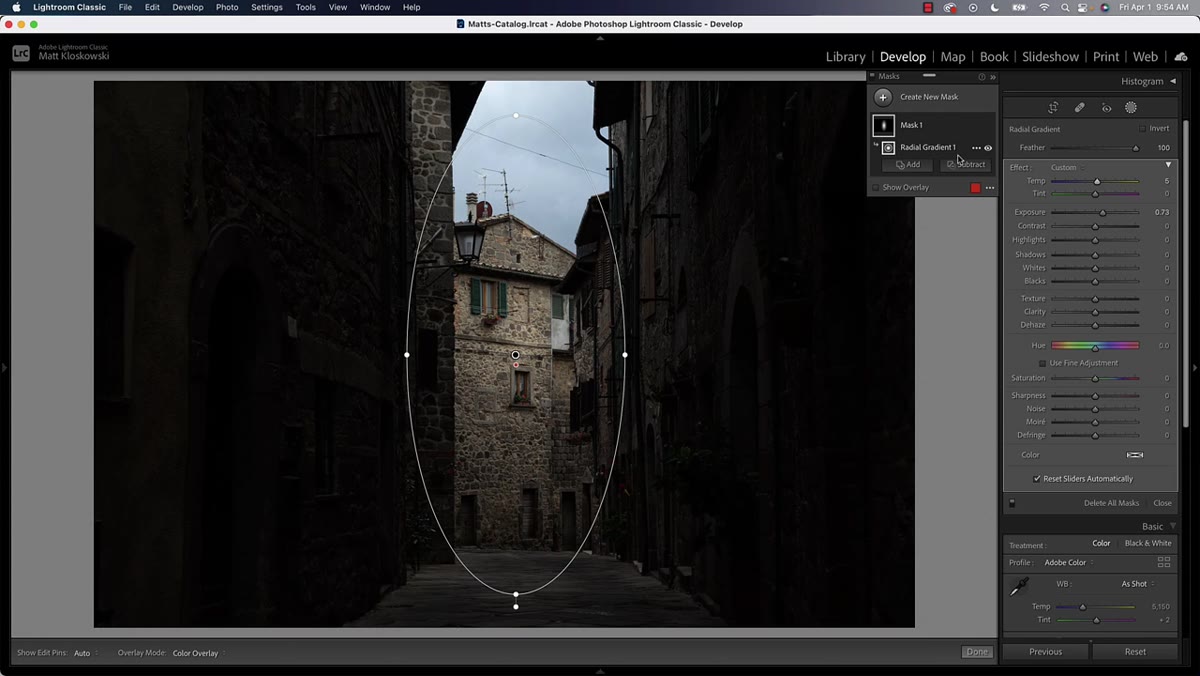Click Delete All Masks
This screenshot has width=1200, height=676.
pos(1111,503)
